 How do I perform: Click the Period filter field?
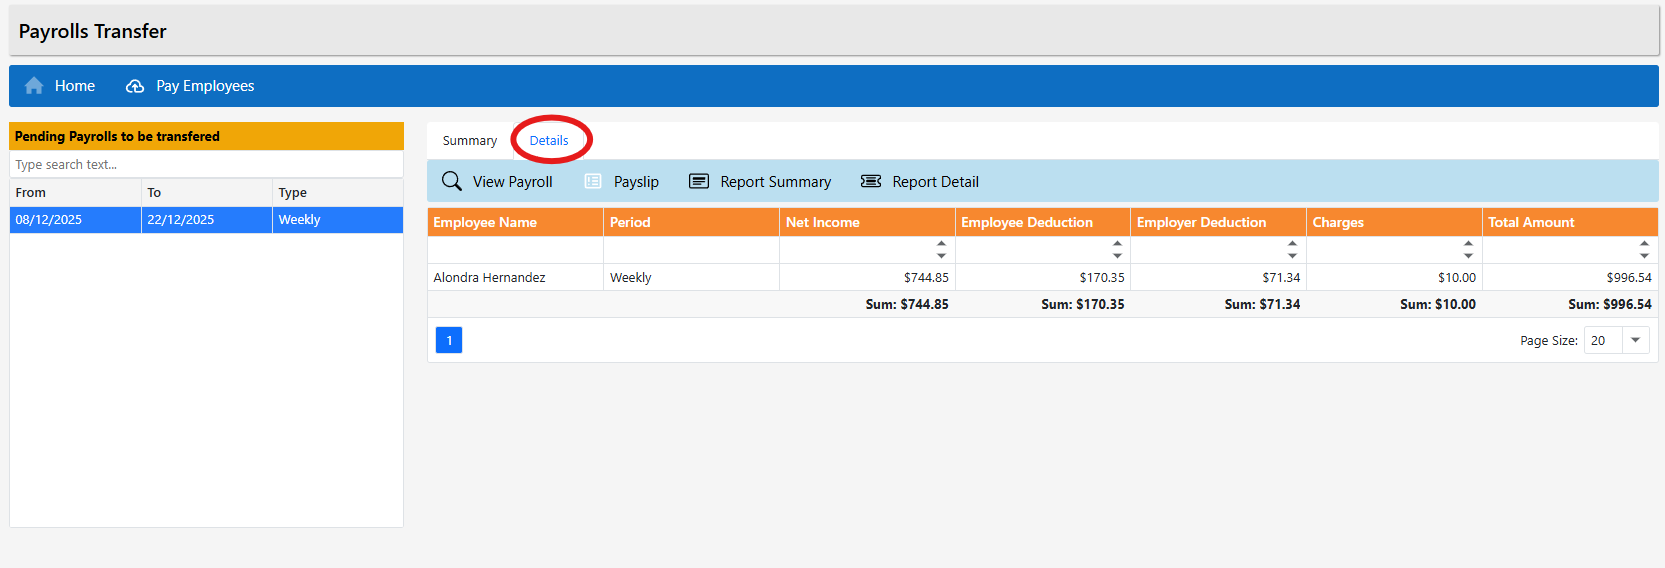[691, 250]
